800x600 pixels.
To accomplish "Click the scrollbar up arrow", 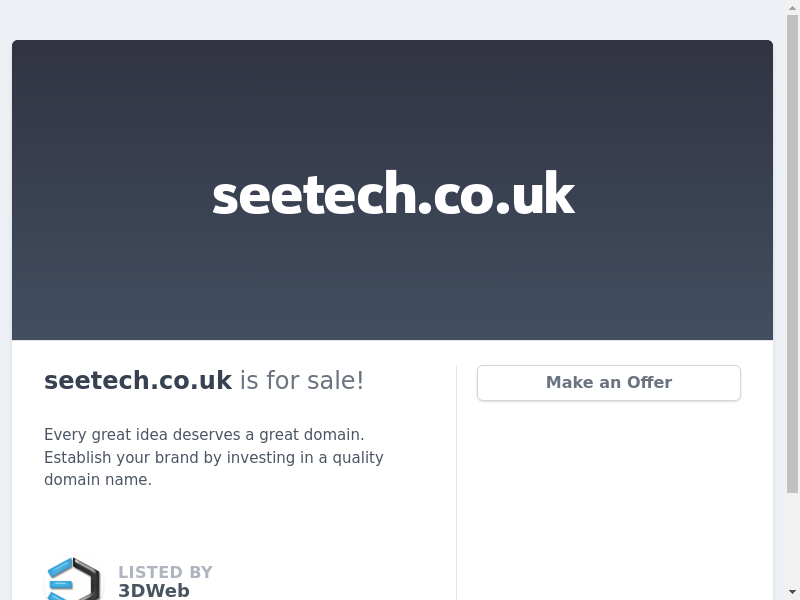I will (x=792, y=8).
